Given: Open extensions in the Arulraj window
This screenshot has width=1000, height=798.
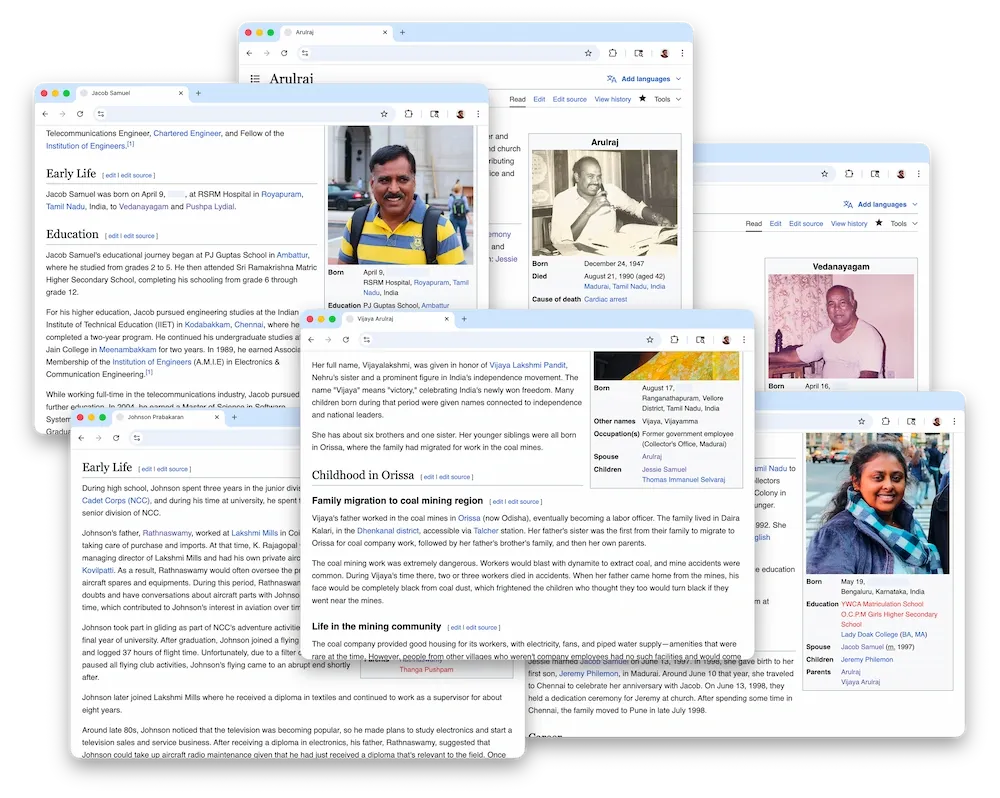Looking at the screenshot, I should coord(613,54).
